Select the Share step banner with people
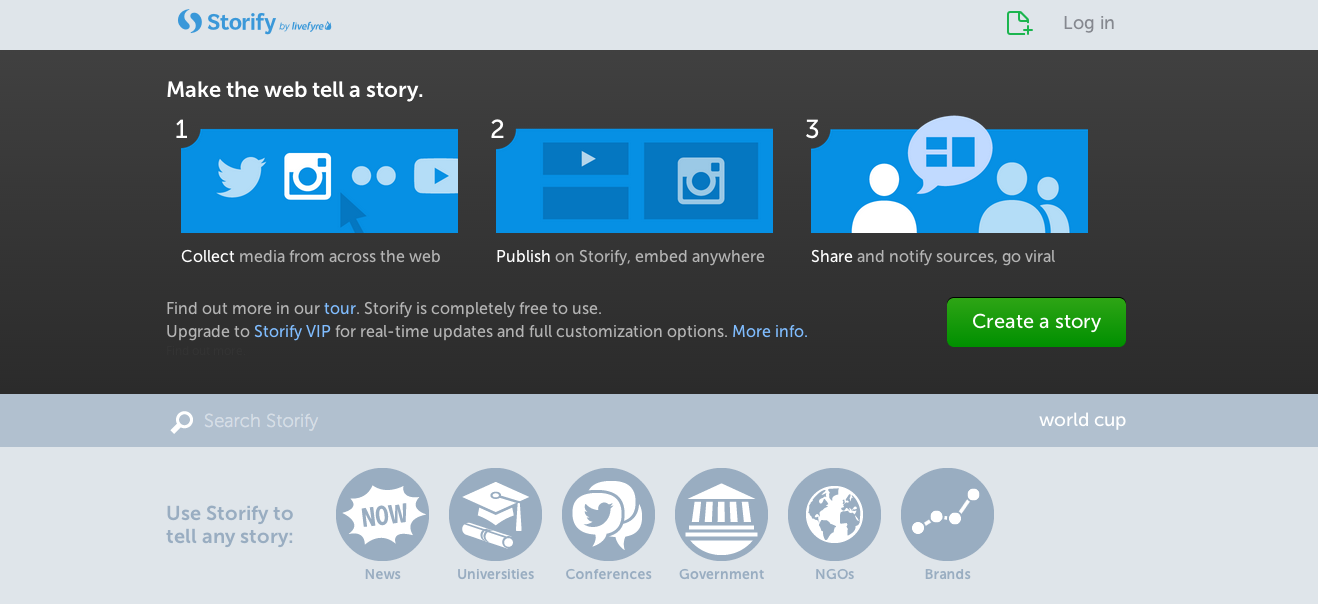Screen dimensions: 1318x604 [949, 176]
